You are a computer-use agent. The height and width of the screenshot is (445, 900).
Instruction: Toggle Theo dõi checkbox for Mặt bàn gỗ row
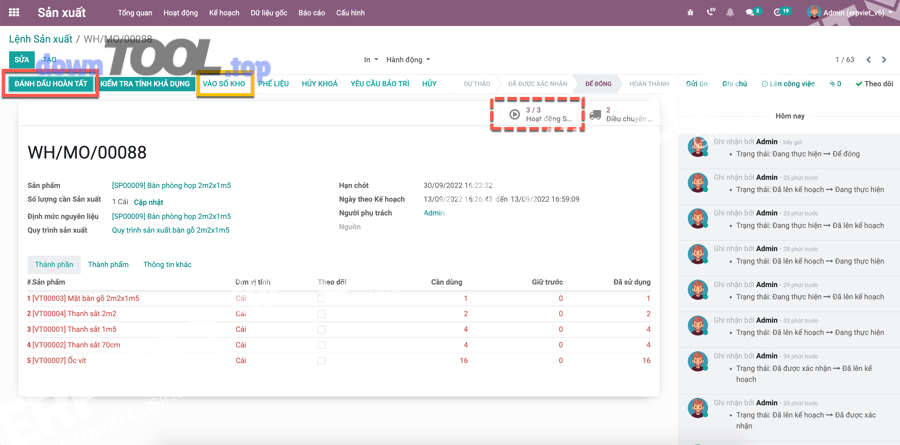(321, 298)
